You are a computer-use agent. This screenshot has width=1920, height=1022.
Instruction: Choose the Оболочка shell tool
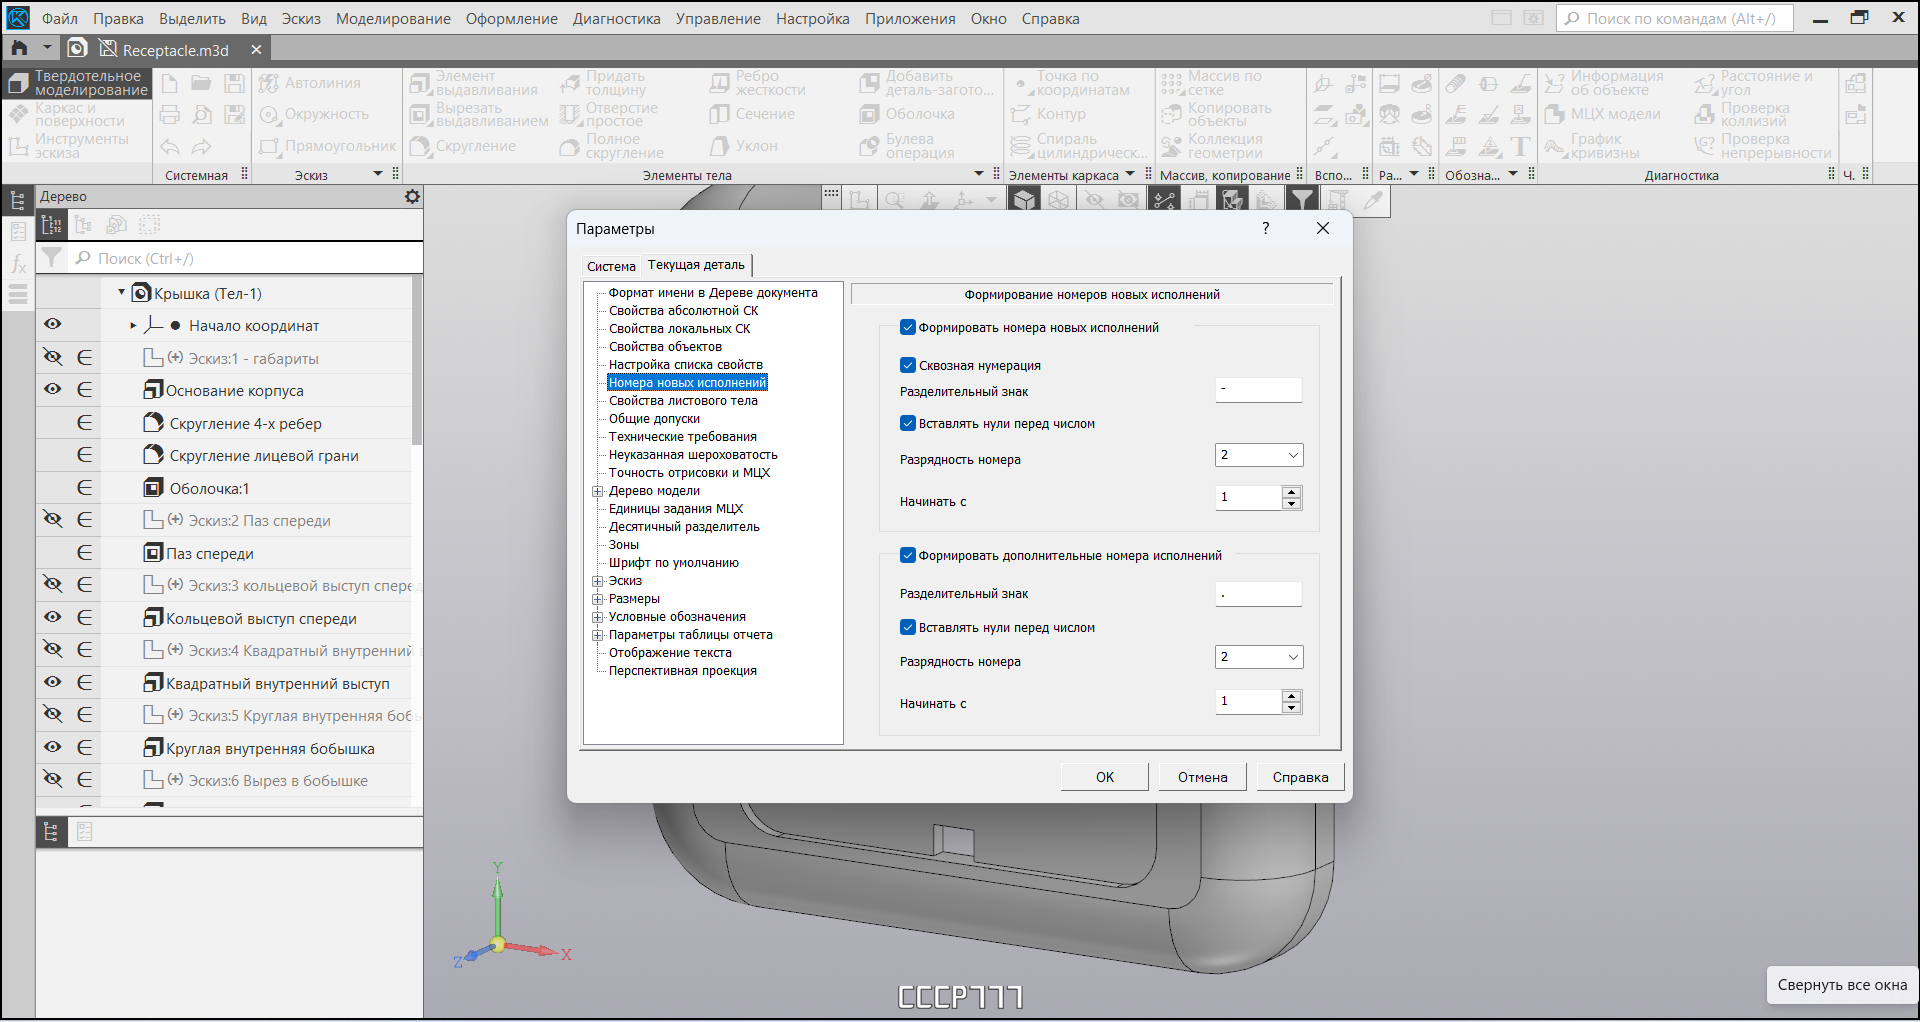[908, 114]
